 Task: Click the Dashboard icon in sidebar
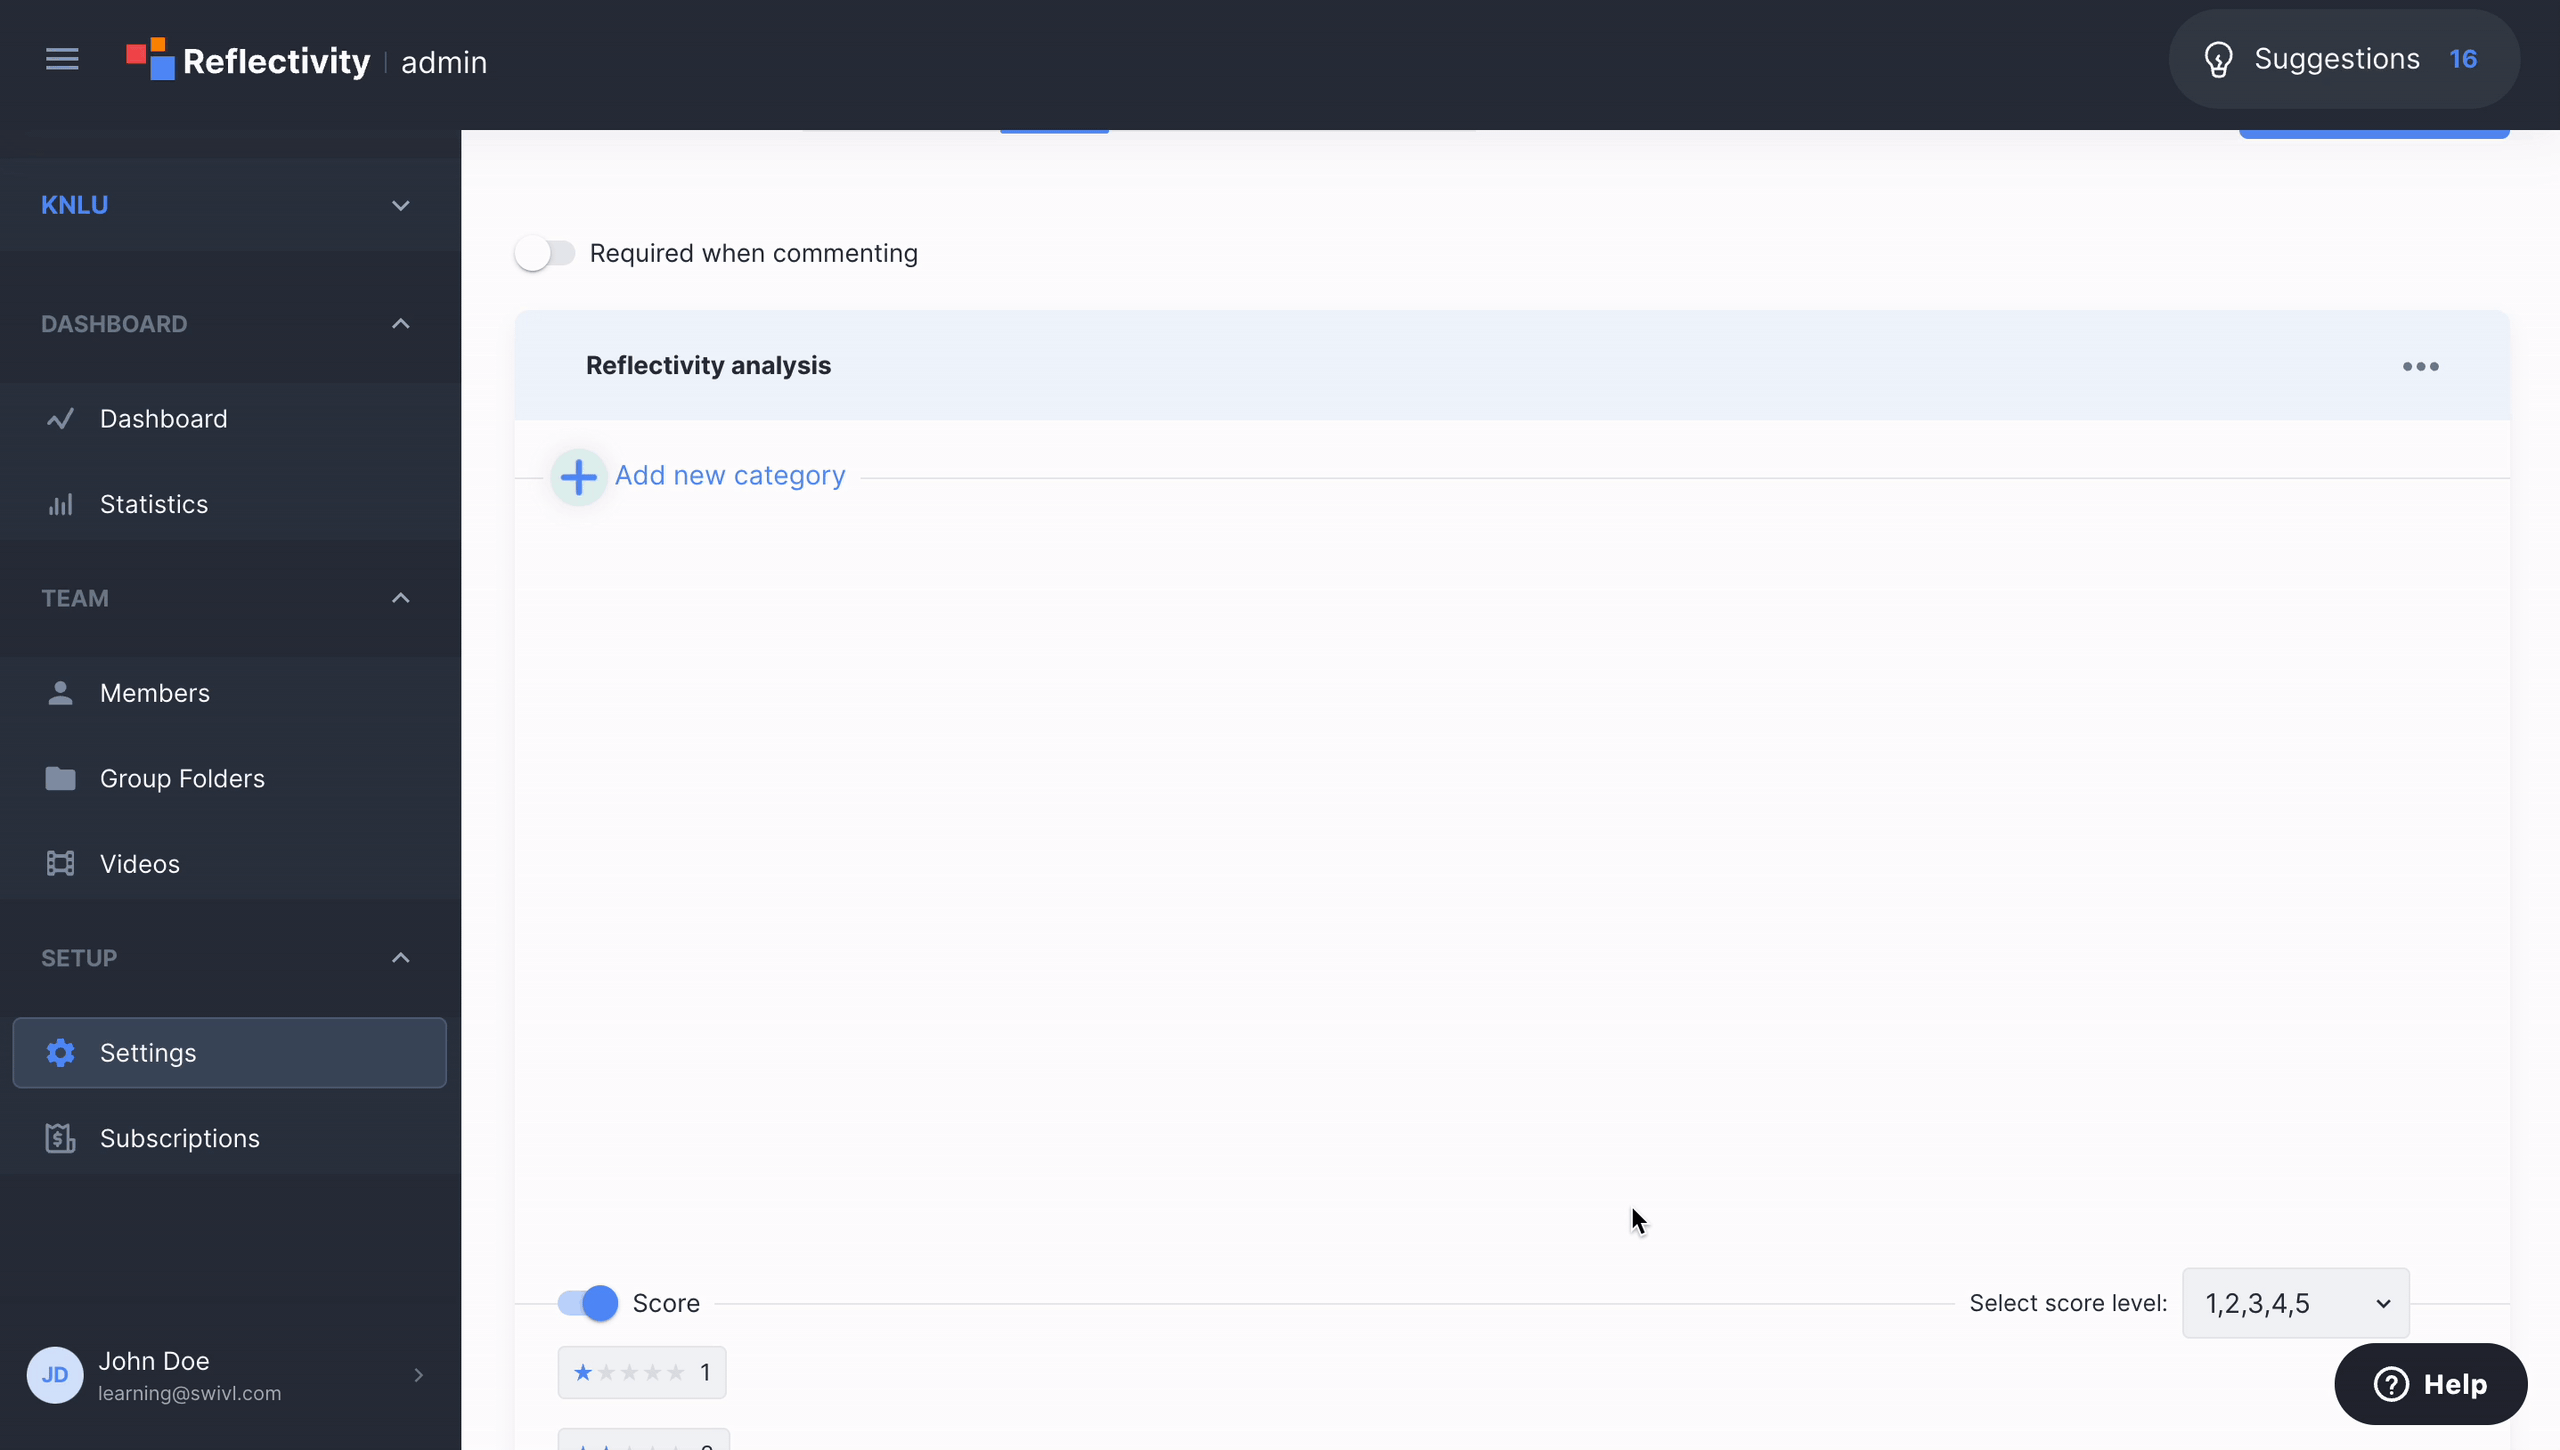click(60, 418)
